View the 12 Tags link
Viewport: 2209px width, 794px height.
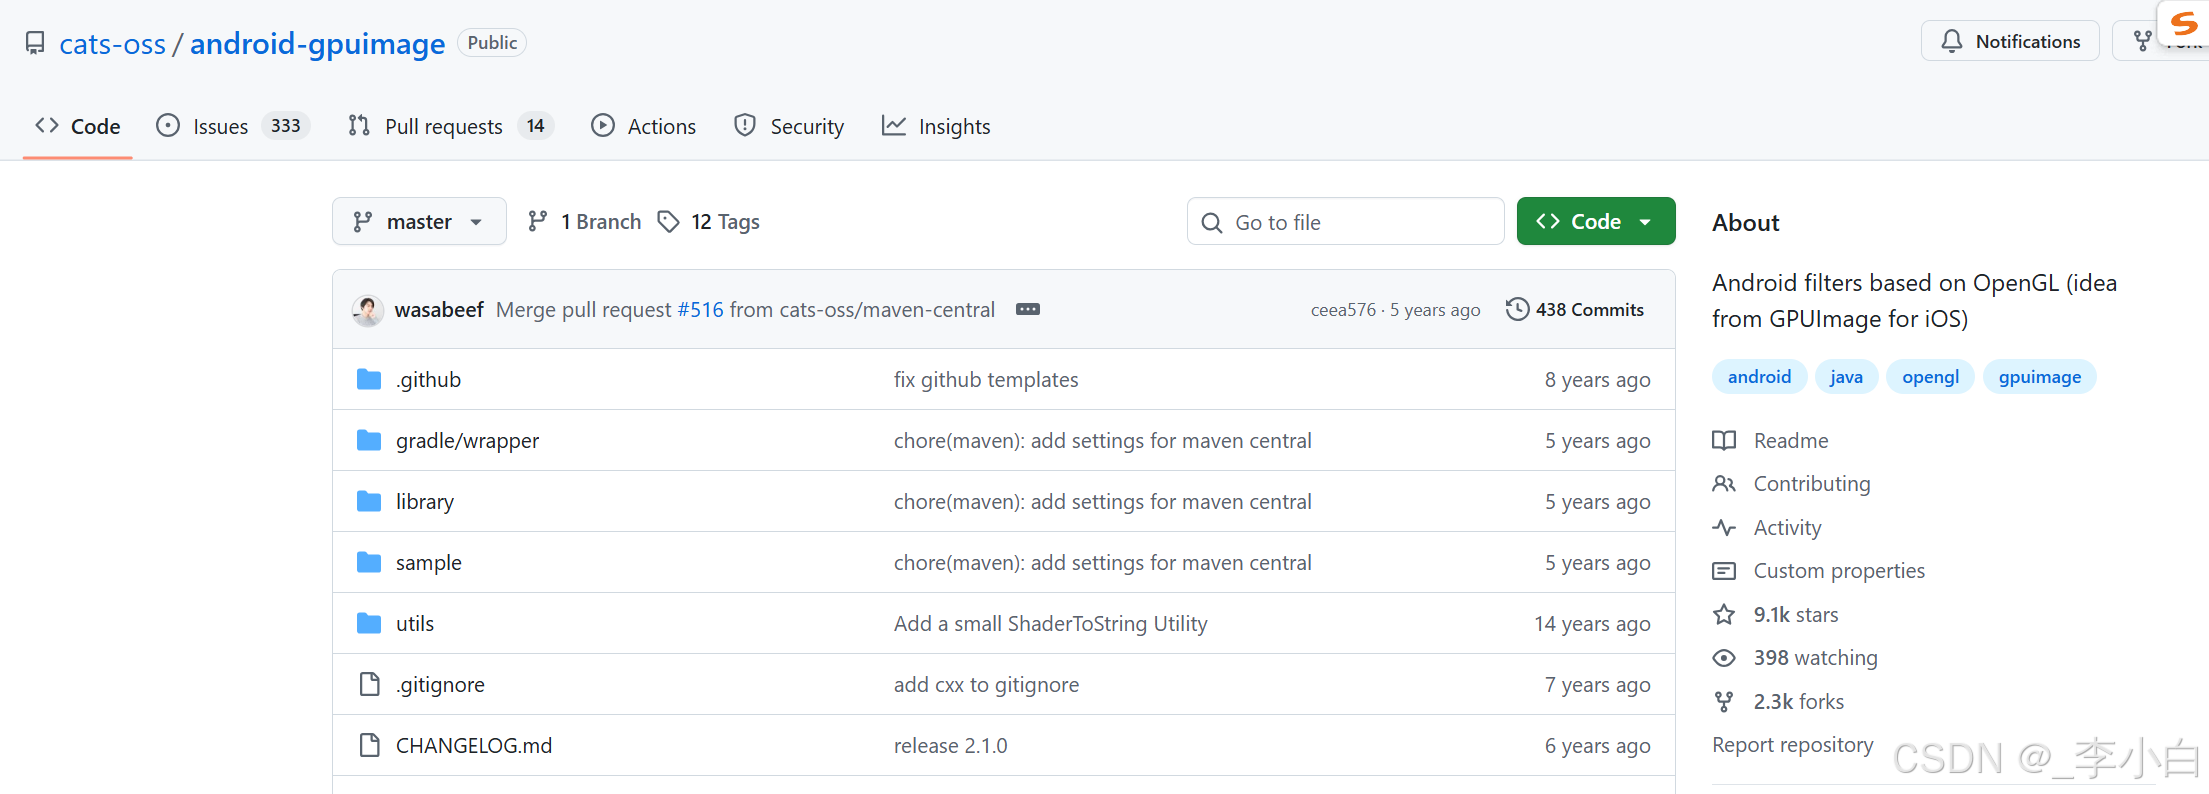(x=709, y=221)
